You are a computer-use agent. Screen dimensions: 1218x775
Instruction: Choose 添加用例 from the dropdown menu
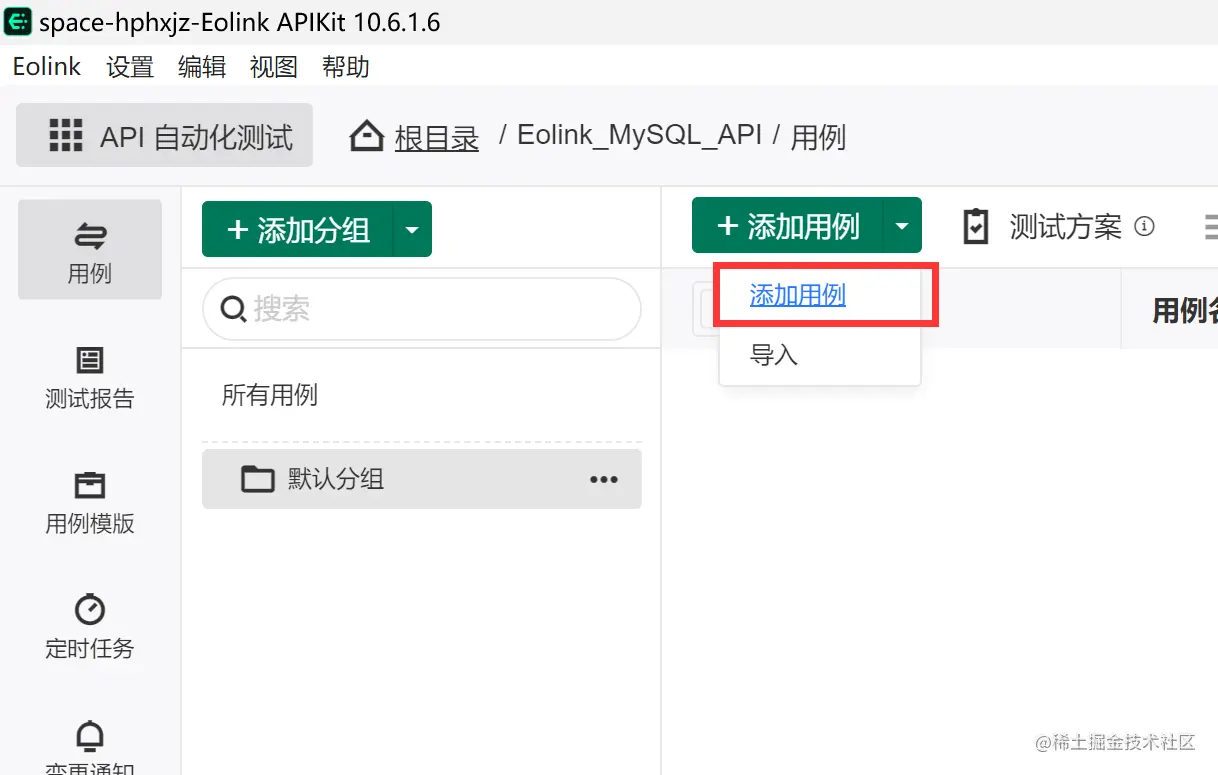click(x=798, y=295)
